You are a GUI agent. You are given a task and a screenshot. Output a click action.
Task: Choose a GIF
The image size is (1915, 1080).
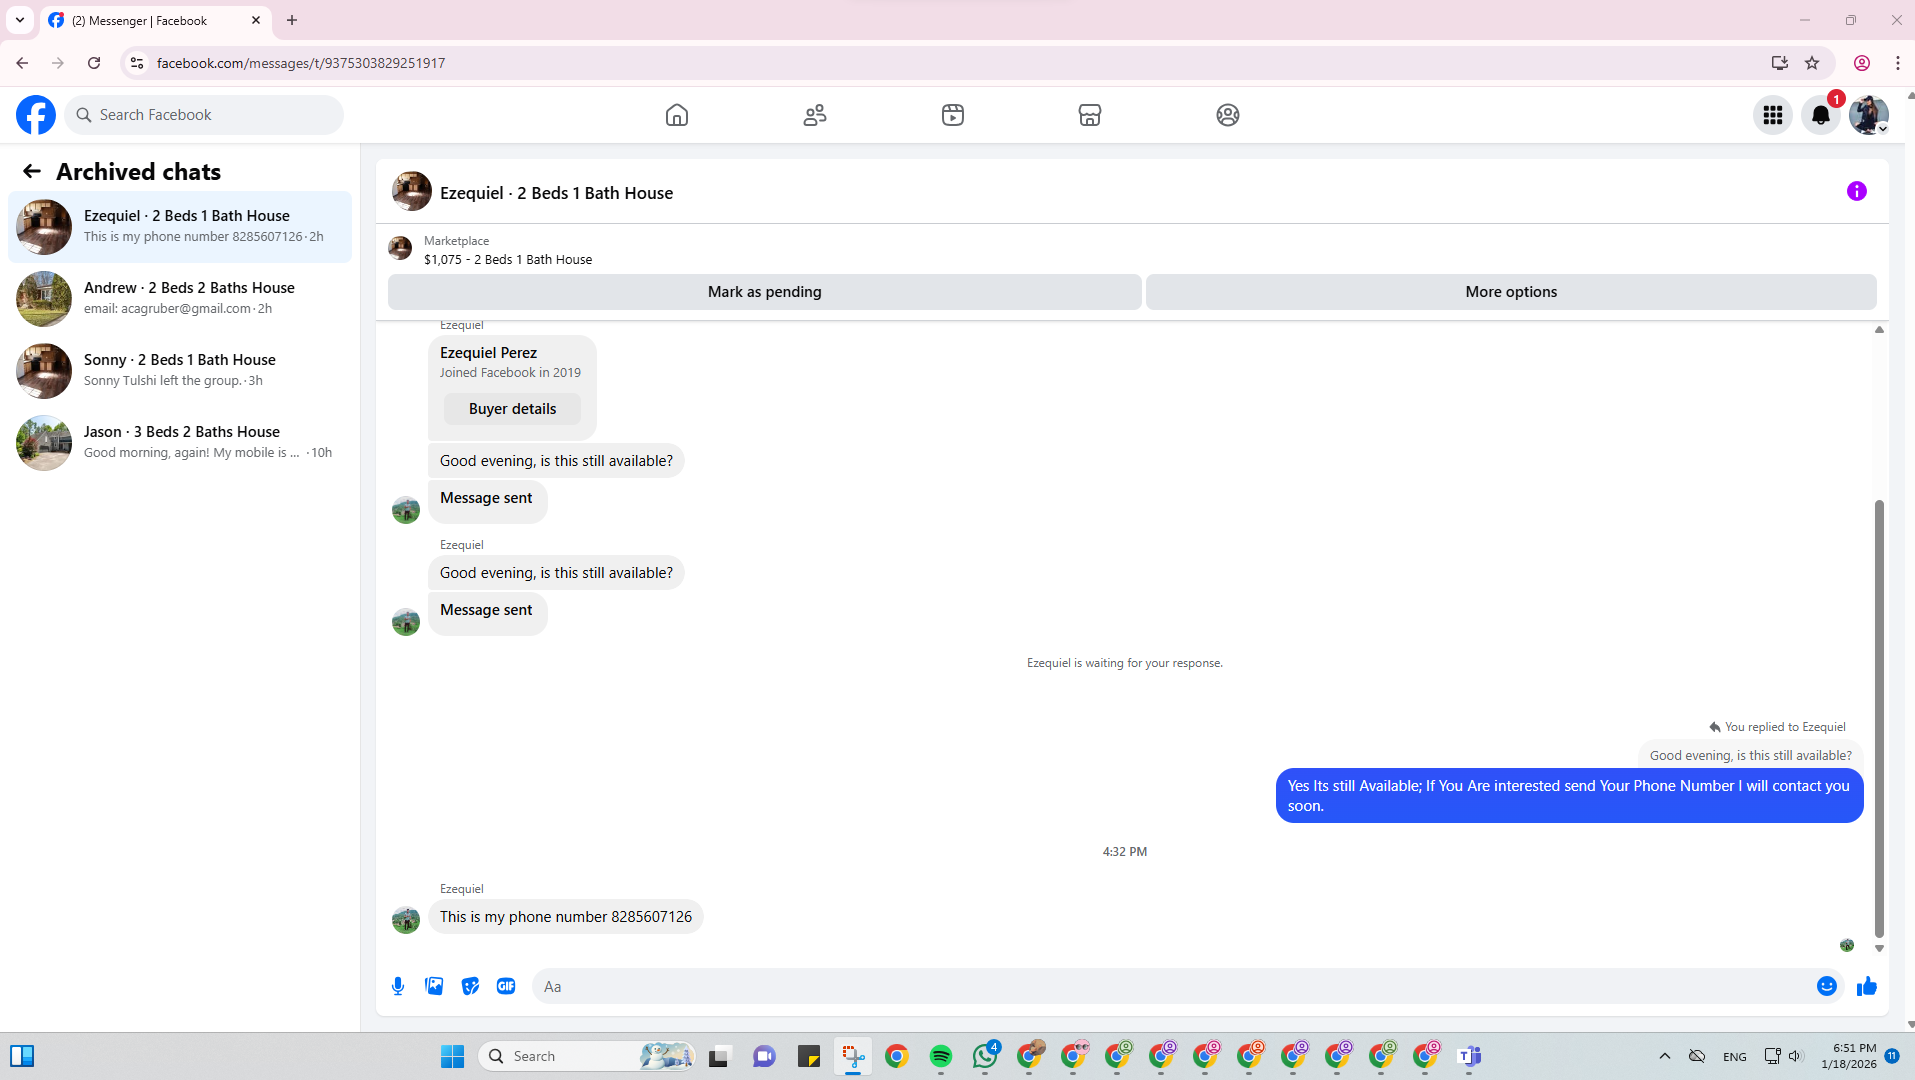(x=506, y=986)
